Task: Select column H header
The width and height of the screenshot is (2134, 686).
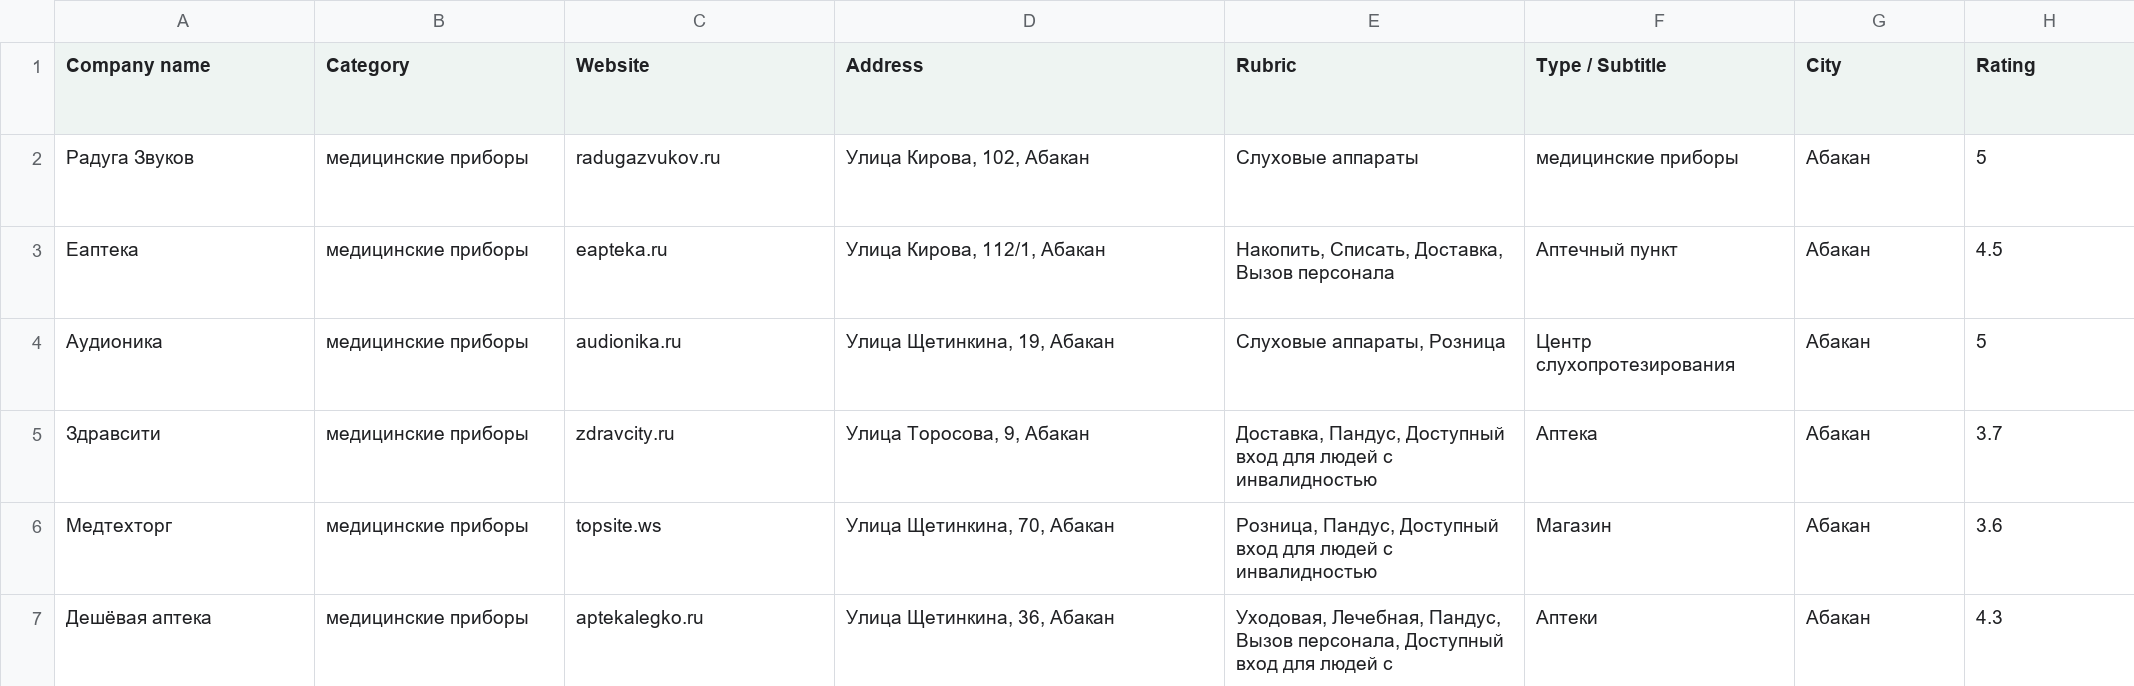Action: [x=2049, y=21]
